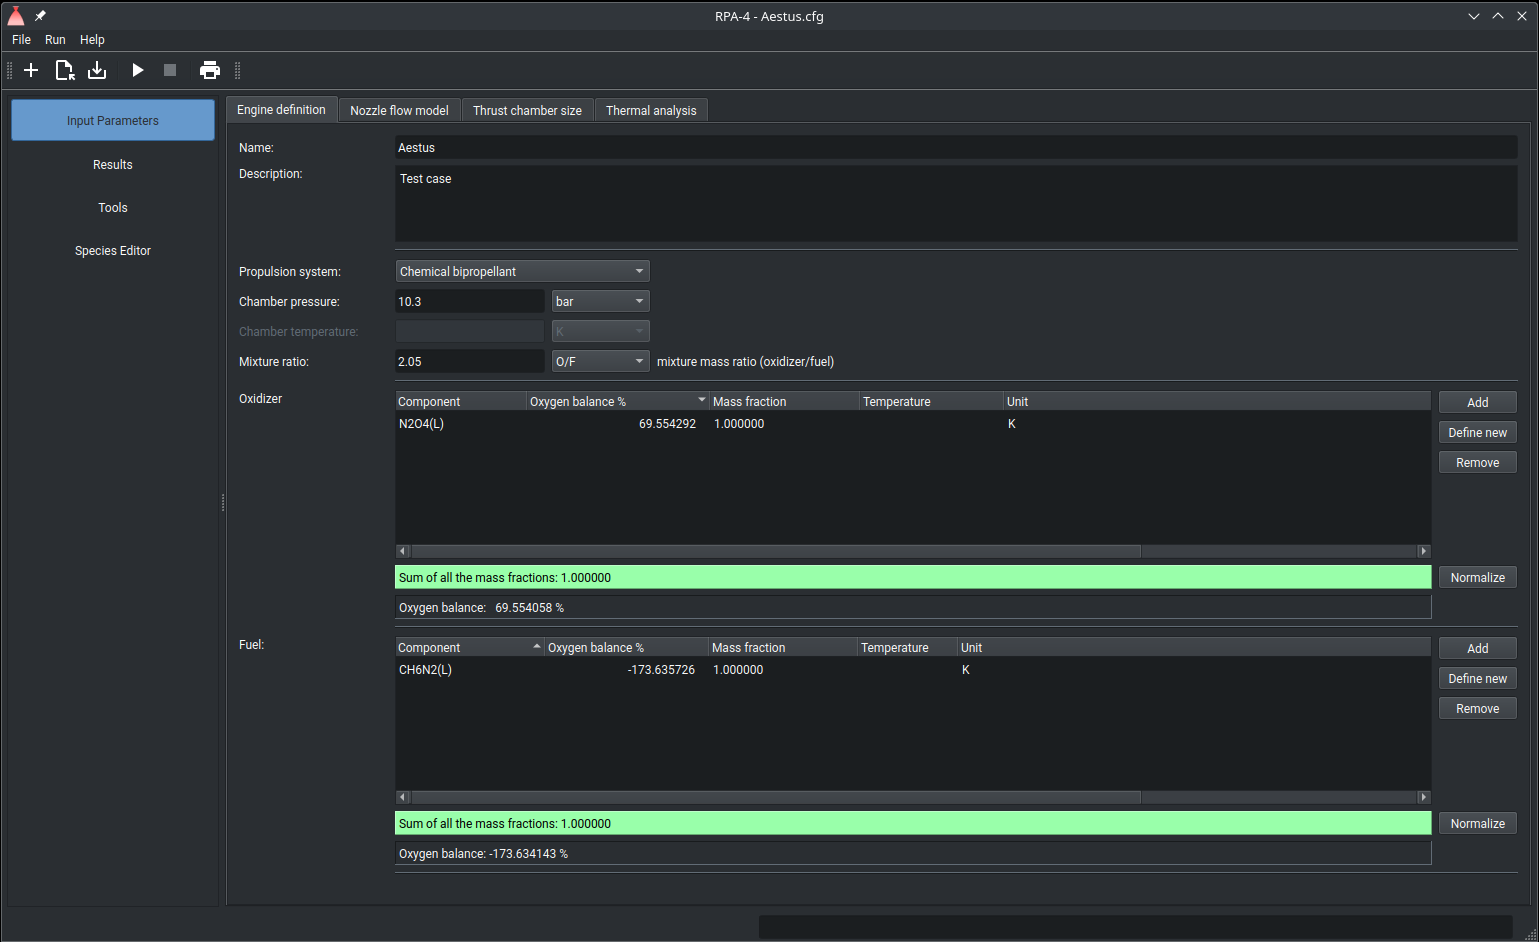Click the Save download-arrow toolbar icon
The image size is (1539, 942).
click(x=97, y=70)
